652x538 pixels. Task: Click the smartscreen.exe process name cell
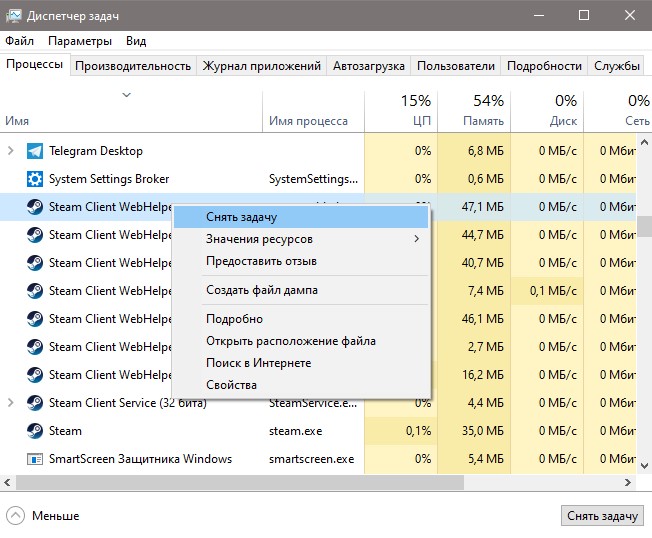[x=311, y=459]
